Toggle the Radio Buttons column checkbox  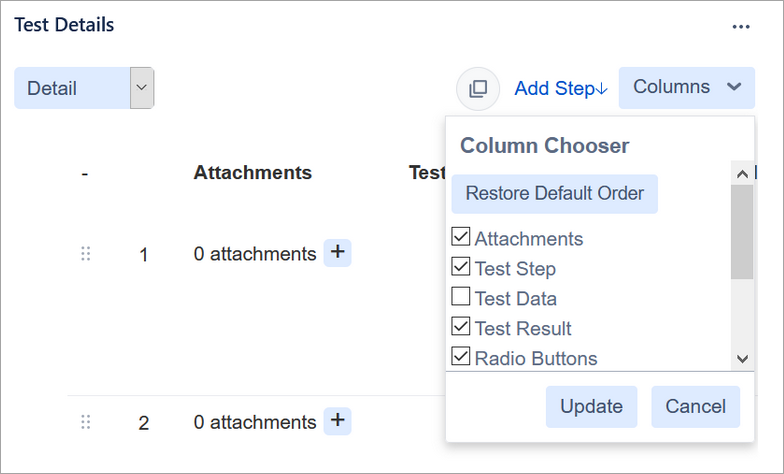coord(461,357)
